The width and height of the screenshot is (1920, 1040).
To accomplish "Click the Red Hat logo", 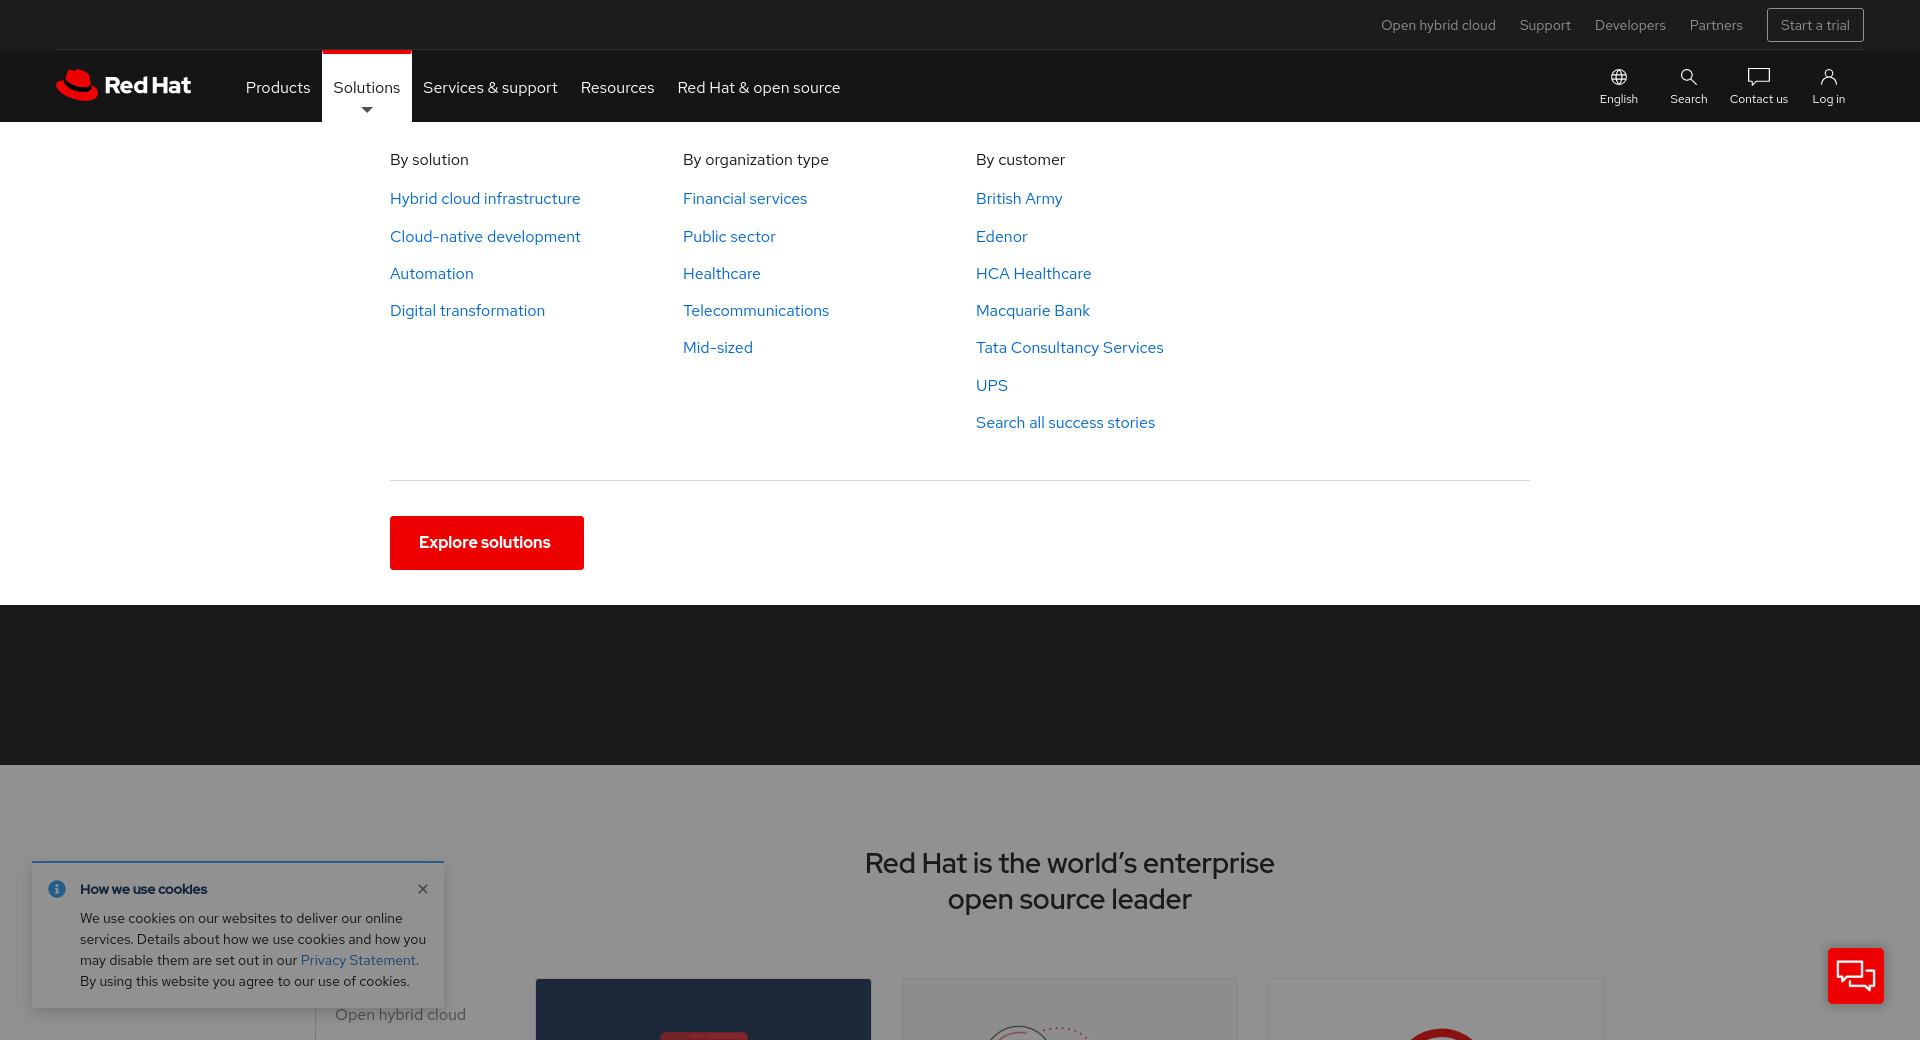I will (x=123, y=86).
